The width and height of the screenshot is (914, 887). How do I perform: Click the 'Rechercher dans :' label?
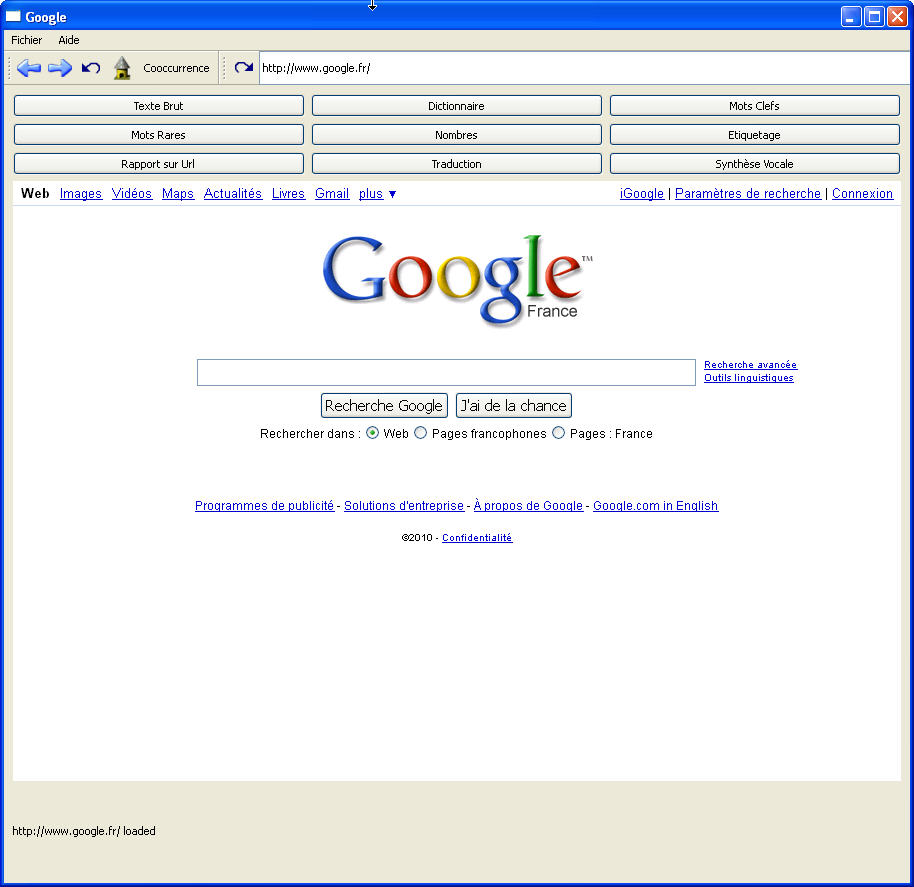click(x=310, y=434)
